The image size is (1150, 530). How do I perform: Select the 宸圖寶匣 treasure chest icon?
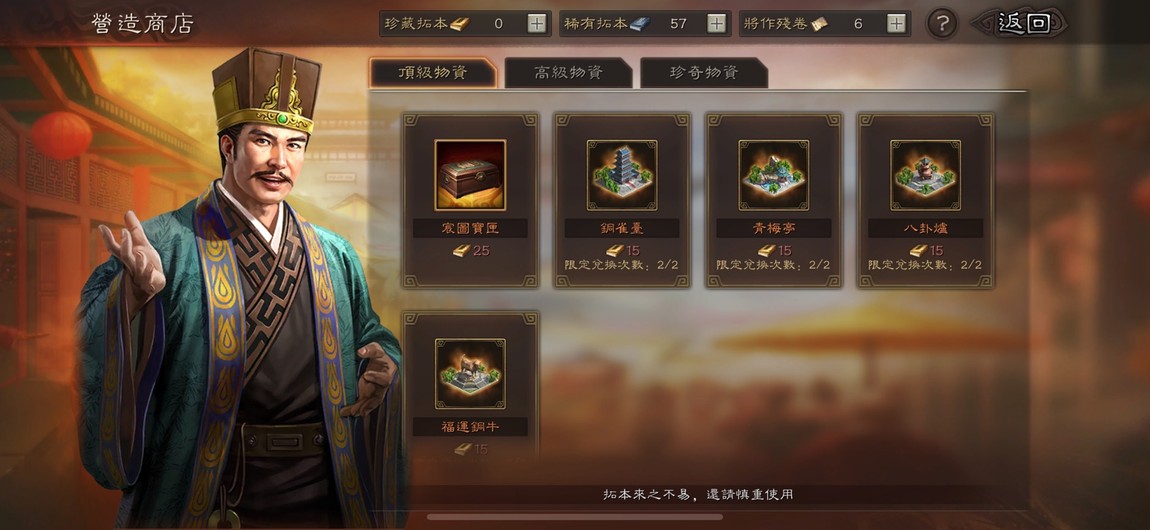pos(470,175)
